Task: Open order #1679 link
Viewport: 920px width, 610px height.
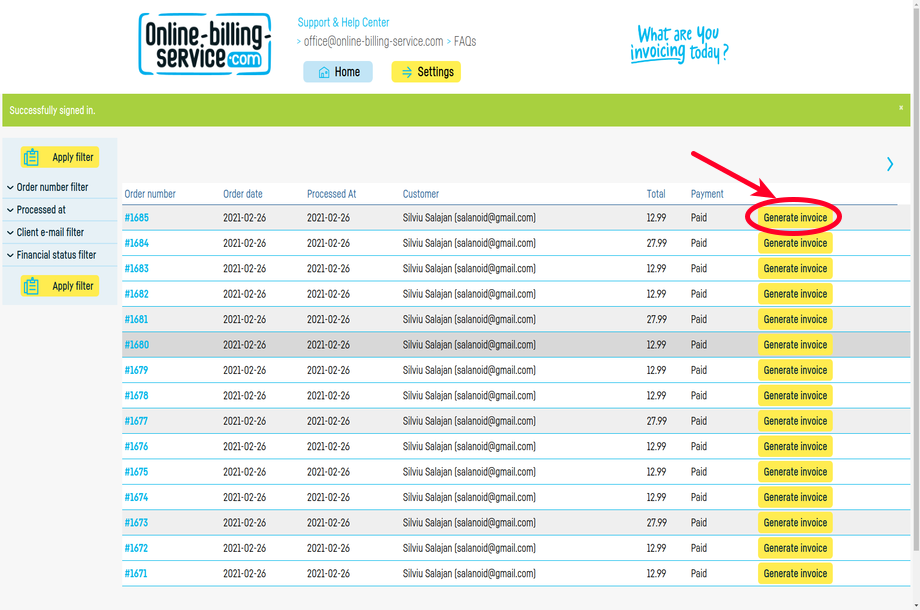Action: (x=136, y=370)
